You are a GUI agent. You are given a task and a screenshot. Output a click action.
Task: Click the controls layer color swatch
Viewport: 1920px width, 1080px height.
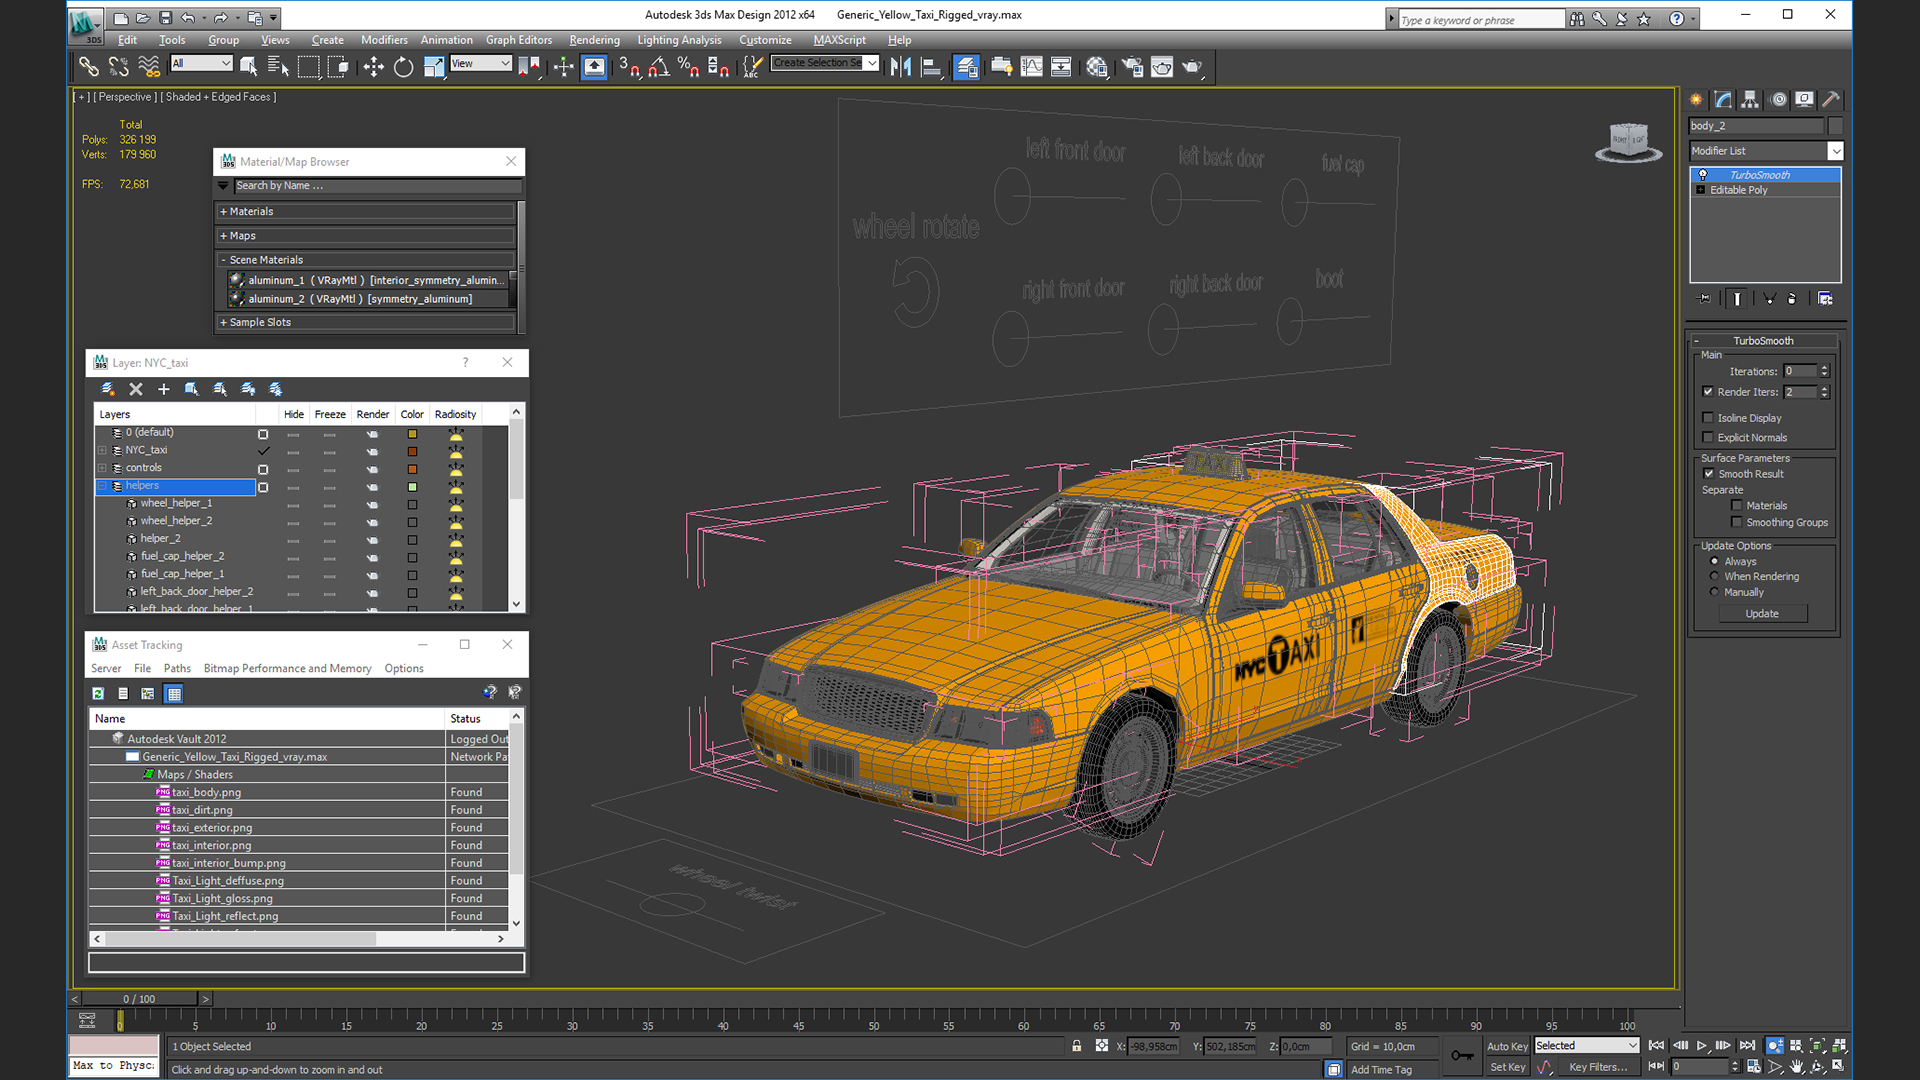point(412,469)
